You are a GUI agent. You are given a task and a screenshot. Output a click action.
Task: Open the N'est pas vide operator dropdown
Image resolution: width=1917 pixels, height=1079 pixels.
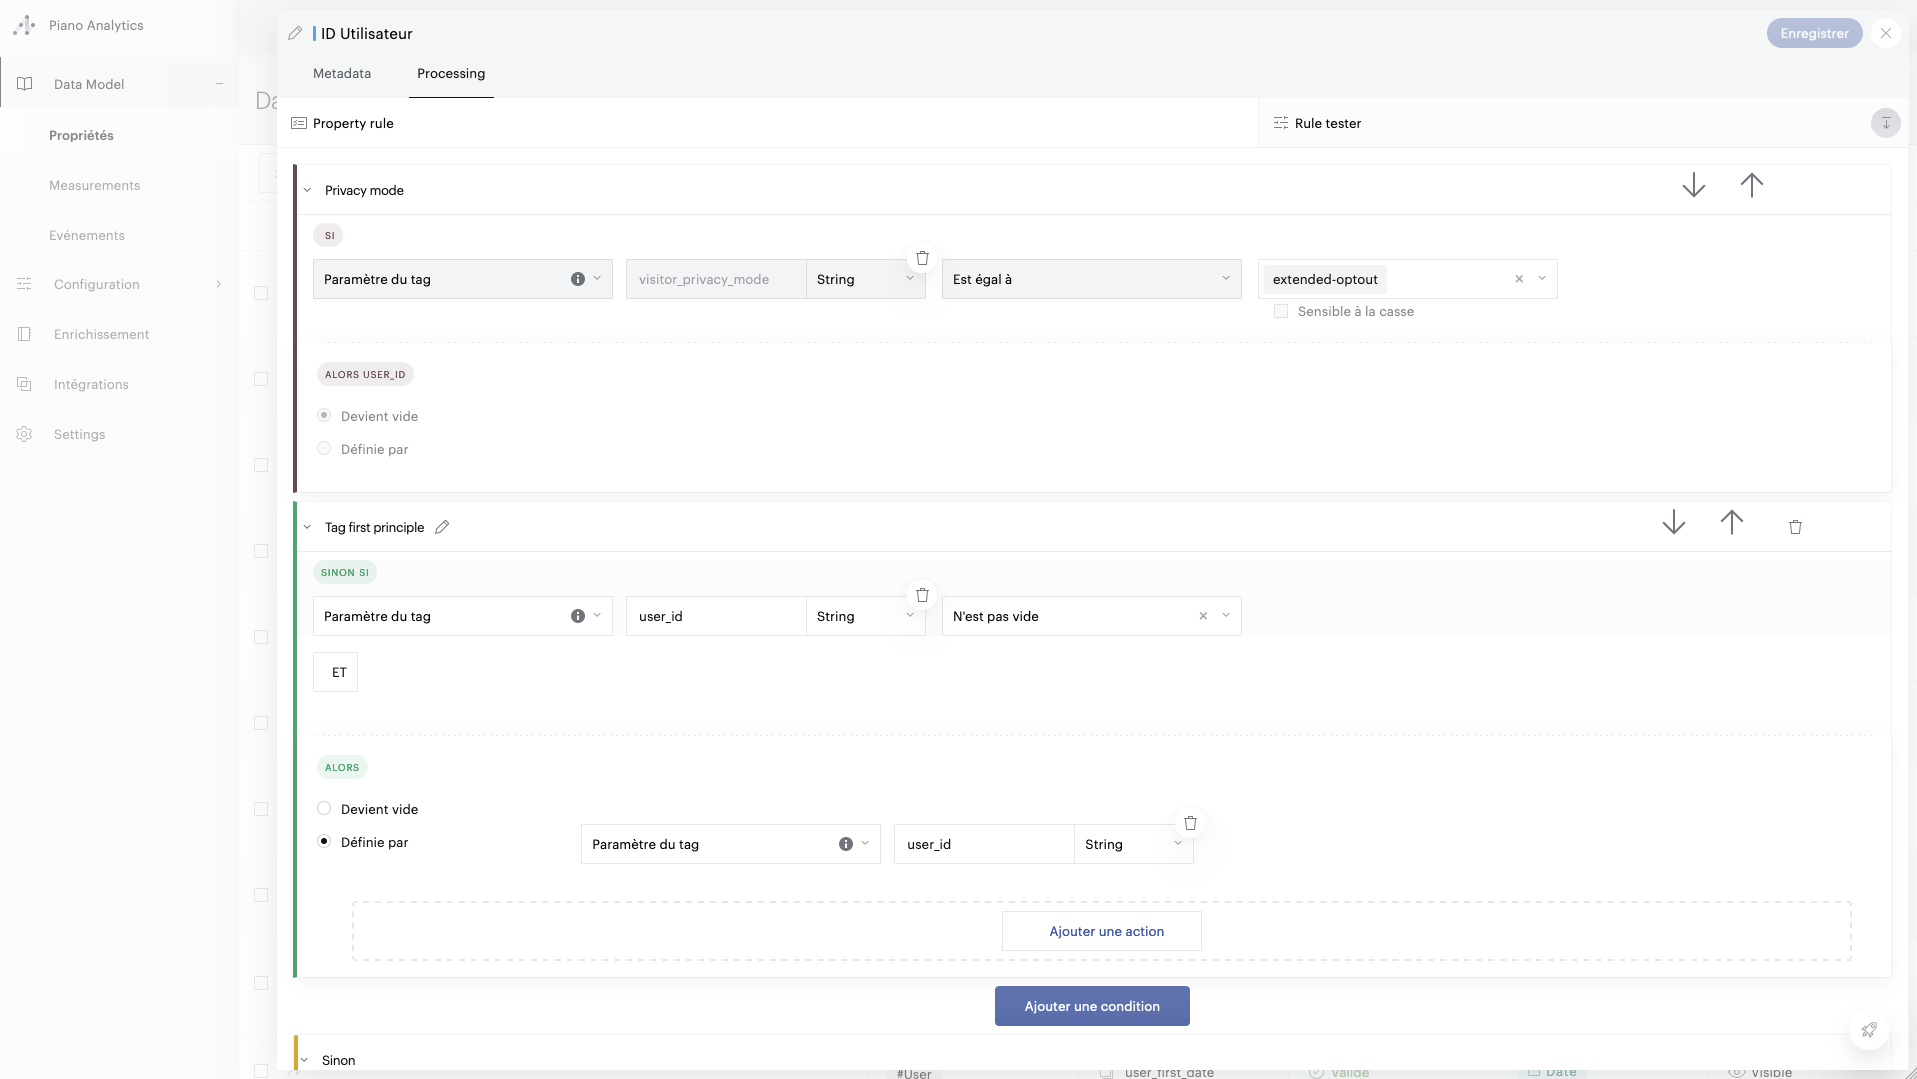point(1226,616)
